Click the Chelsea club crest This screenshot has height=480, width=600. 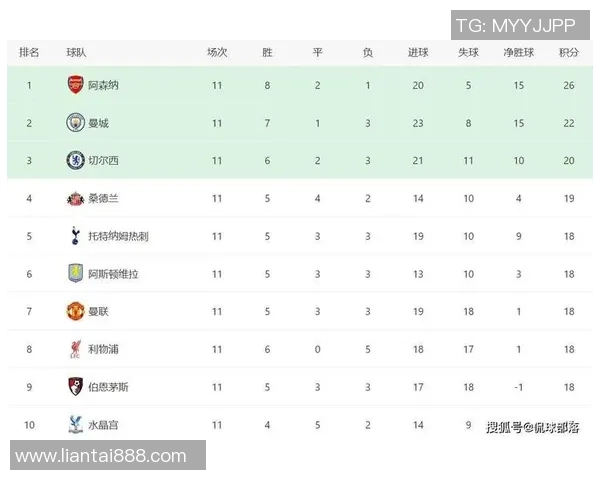tap(76, 160)
